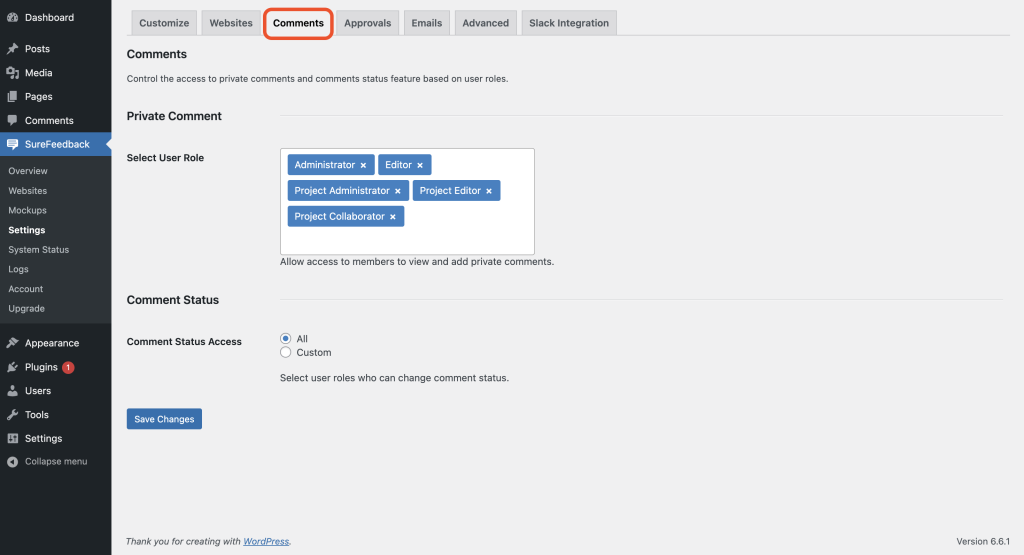Click the Collapse menu label
The image size is (1024, 555).
pyautogui.click(x=56, y=462)
